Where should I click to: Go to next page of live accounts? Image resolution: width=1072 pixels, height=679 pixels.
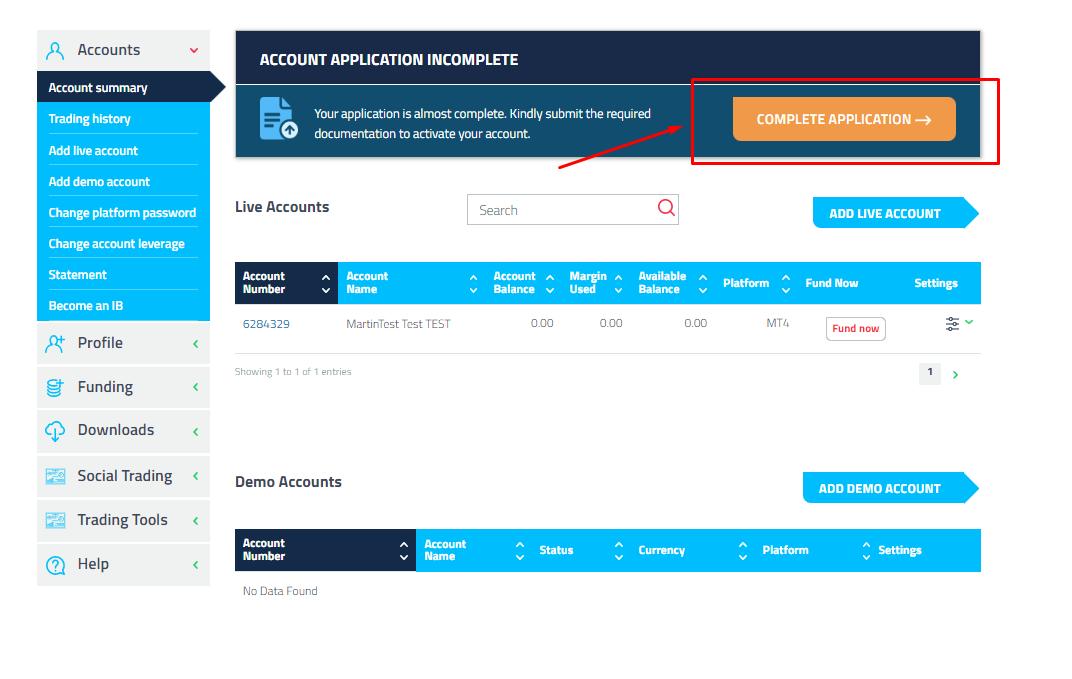point(956,375)
